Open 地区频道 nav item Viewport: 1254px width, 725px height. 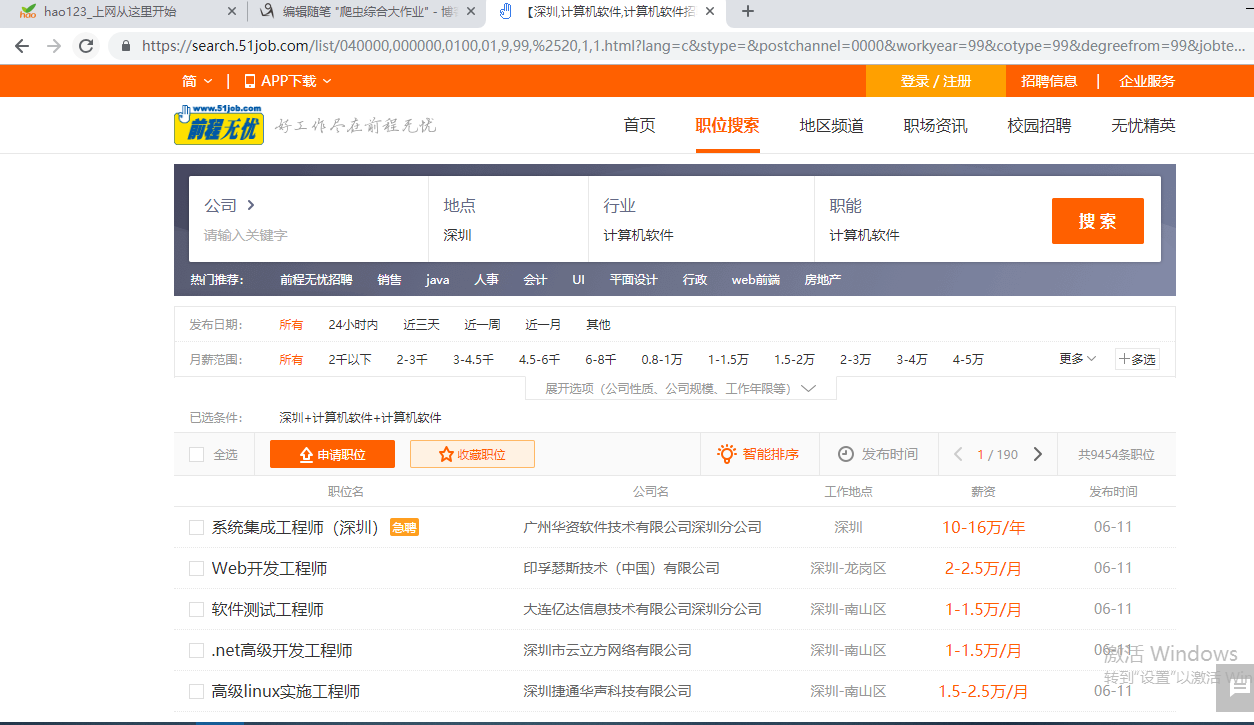[831, 125]
